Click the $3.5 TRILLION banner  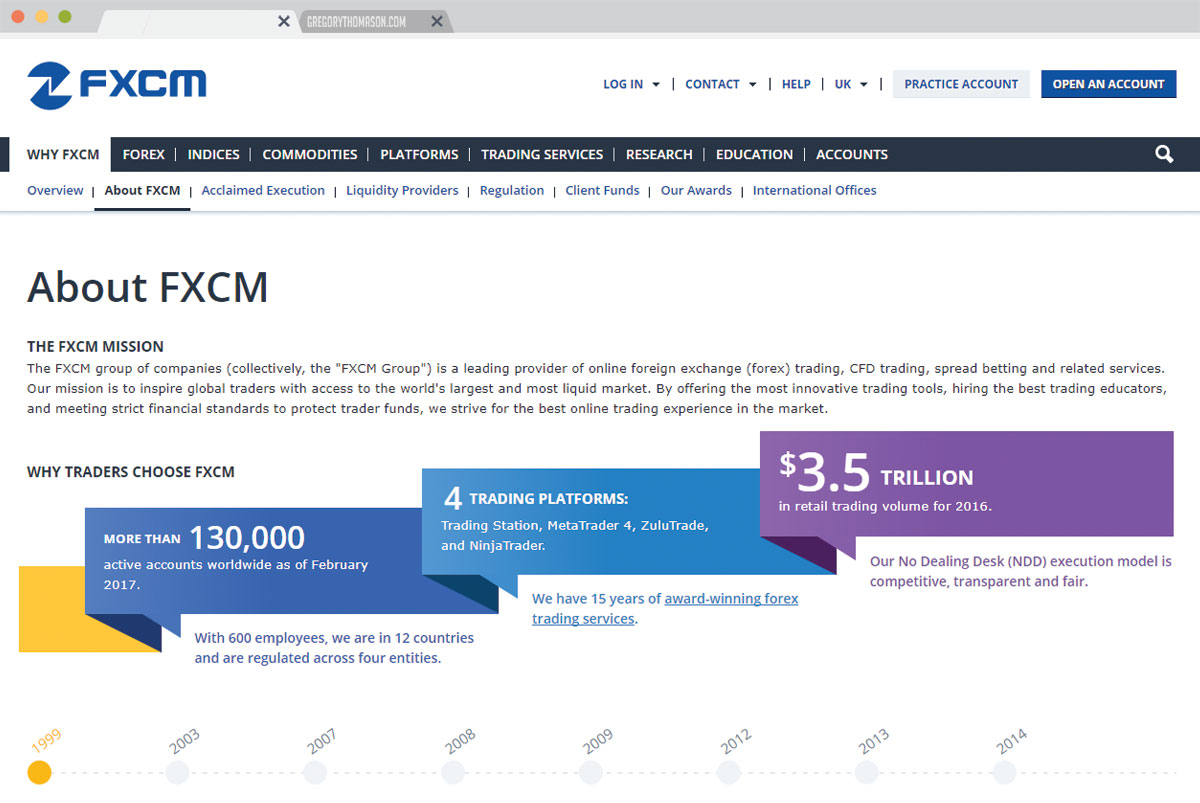967,484
